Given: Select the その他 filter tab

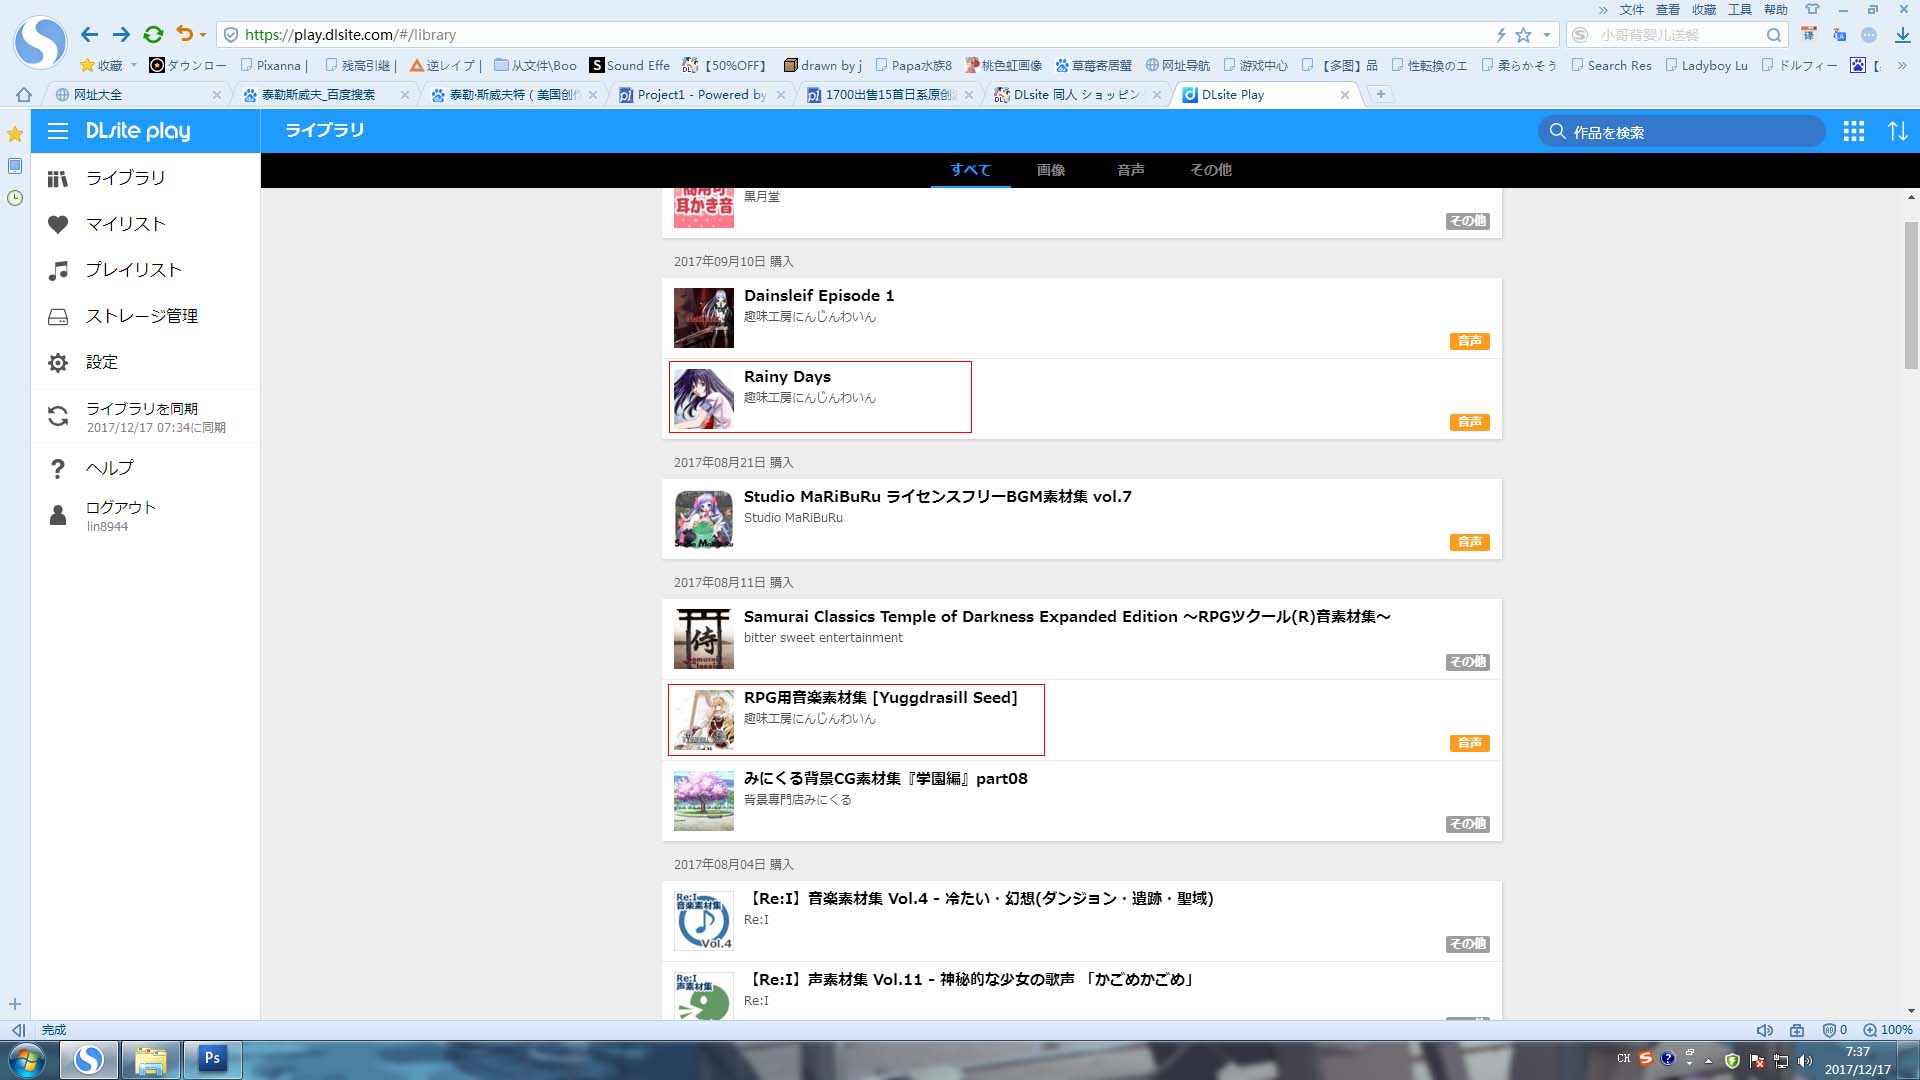Looking at the screenshot, I should [1210, 170].
